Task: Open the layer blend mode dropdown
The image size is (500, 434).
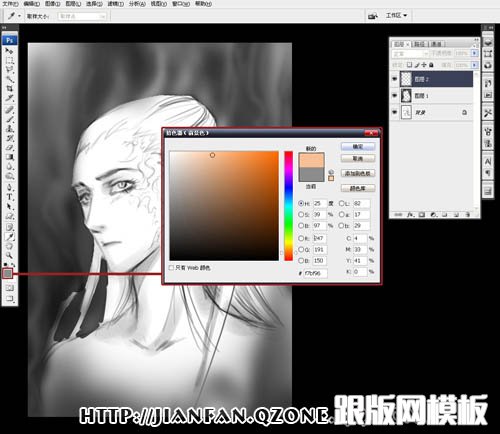Action: click(411, 54)
